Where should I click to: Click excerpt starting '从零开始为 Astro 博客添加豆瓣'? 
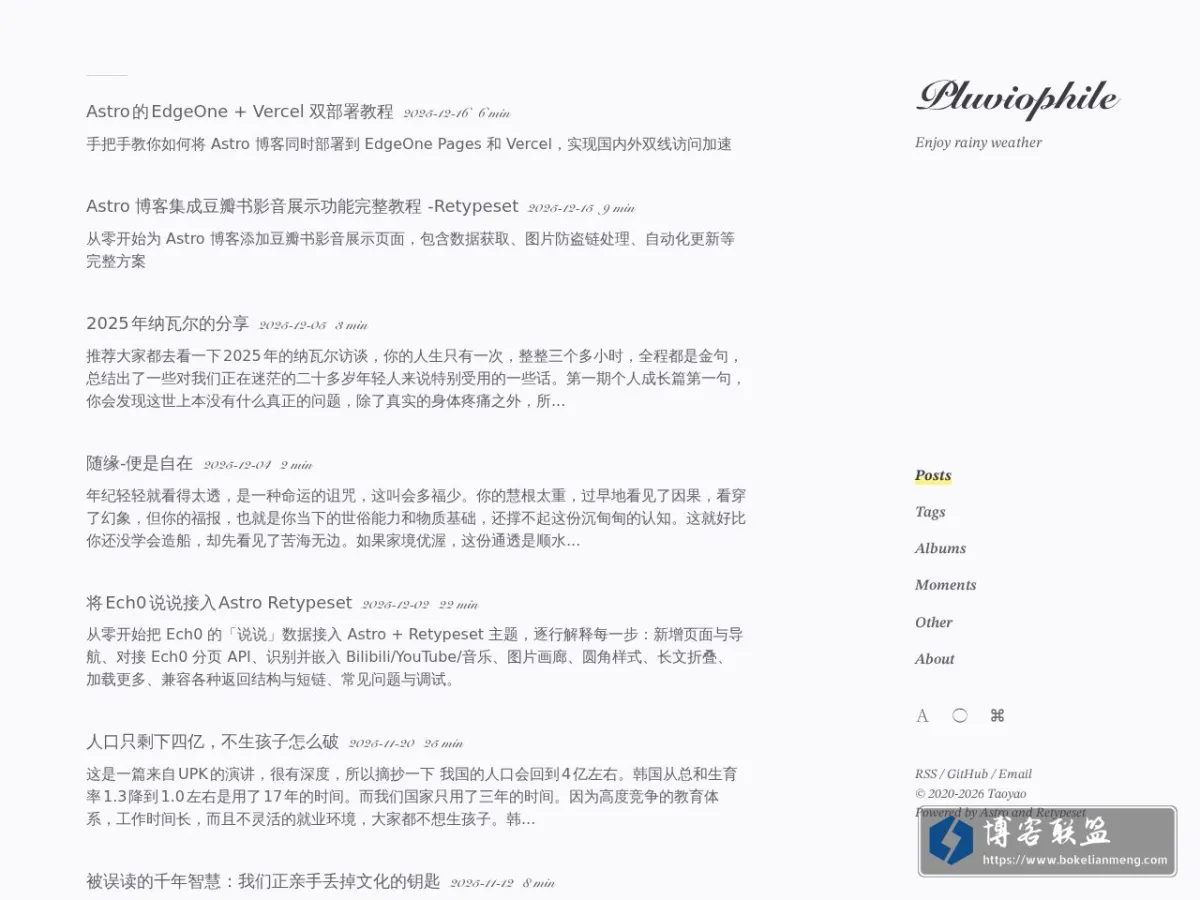pos(411,250)
